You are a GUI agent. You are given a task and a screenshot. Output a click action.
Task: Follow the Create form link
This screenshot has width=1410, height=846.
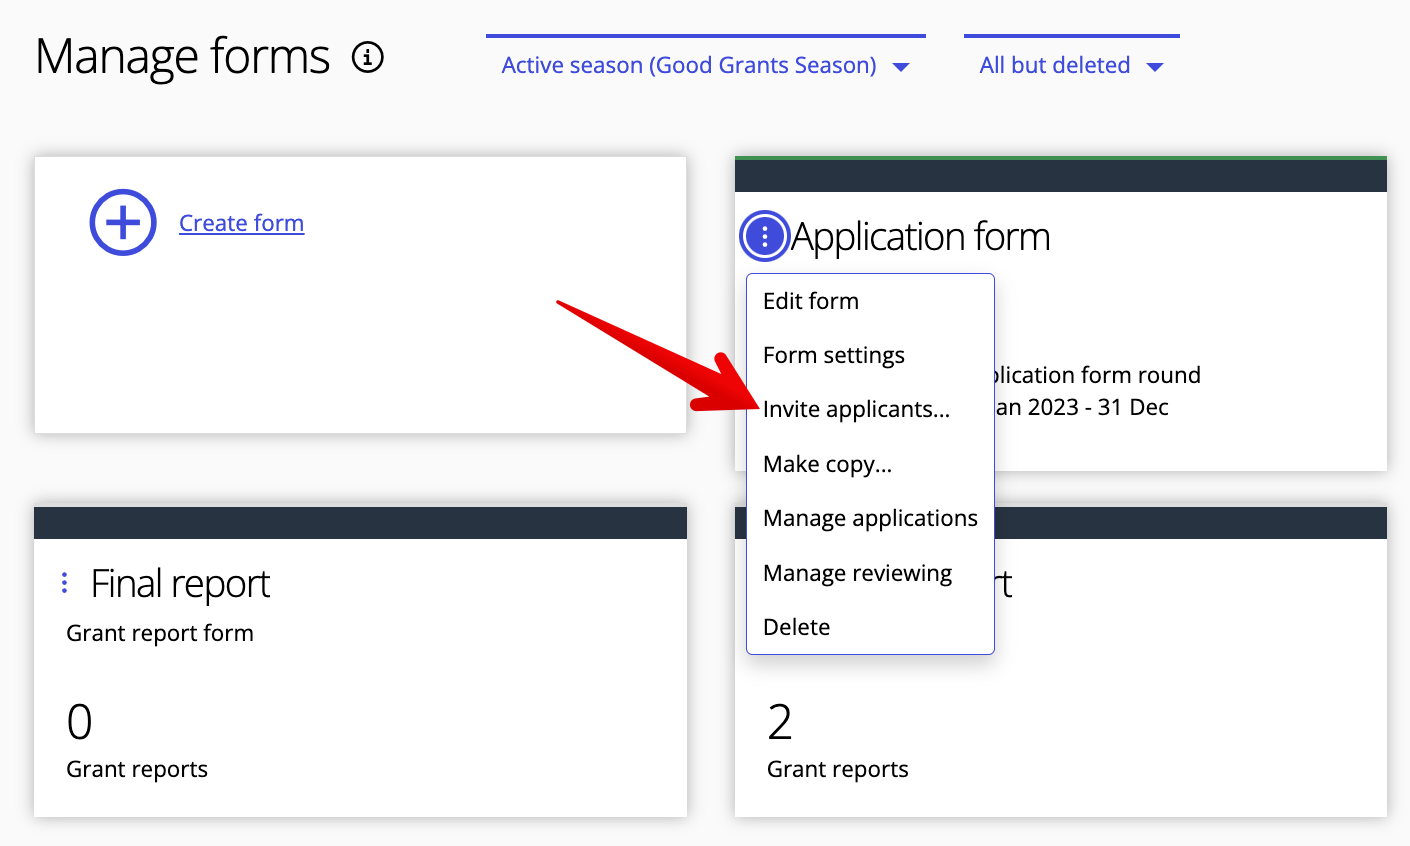pyautogui.click(x=241, y=223)
